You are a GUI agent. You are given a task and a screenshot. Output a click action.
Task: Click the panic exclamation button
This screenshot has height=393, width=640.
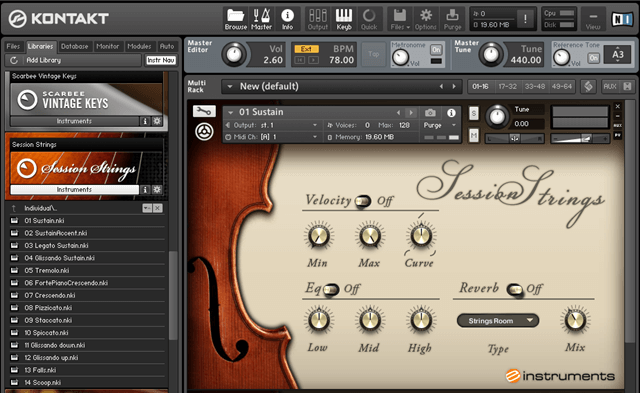tap(525, 18)
